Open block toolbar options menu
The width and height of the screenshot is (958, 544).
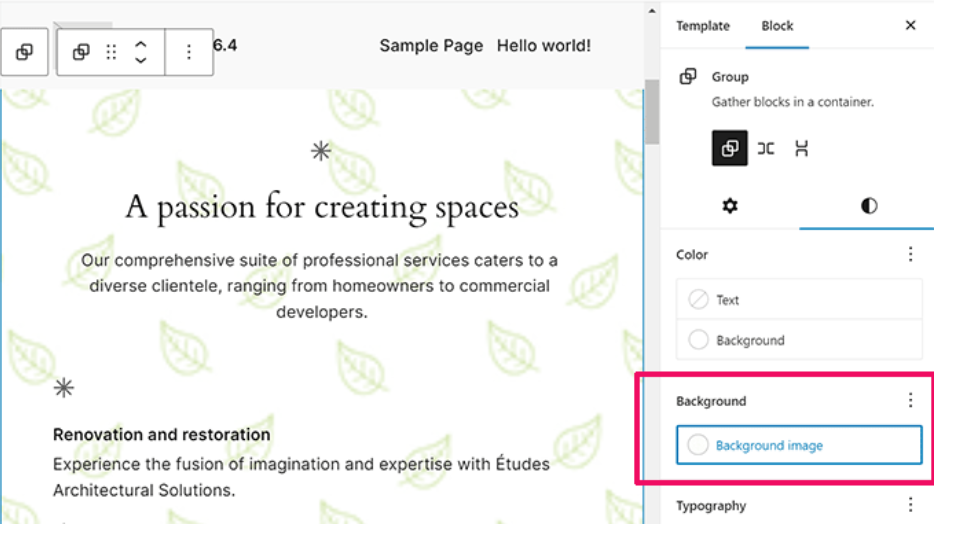tap(189, 52)
